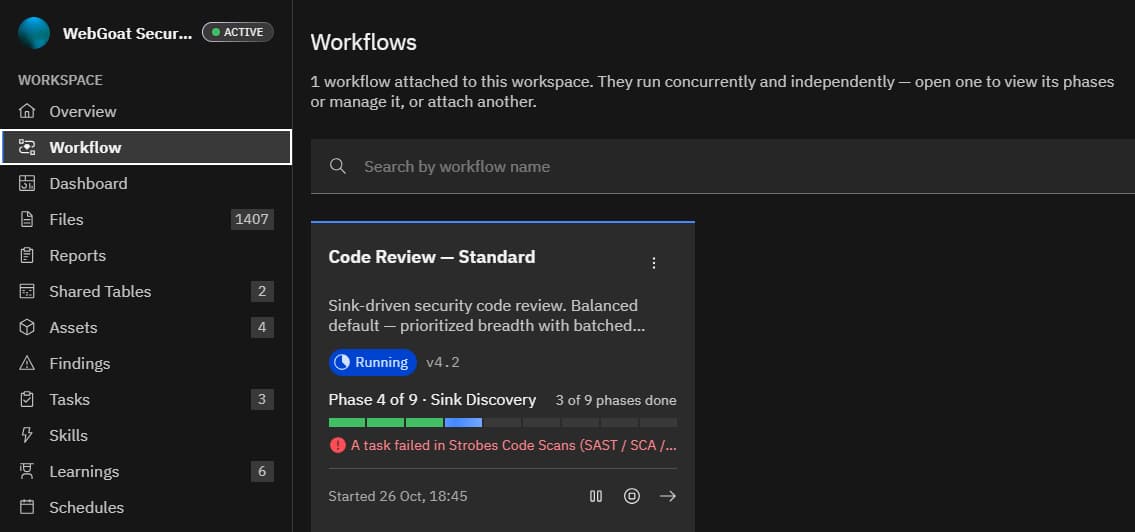Open the Findings page
The width and height of the screenshot is (1135, 532).
pos(146,363)
